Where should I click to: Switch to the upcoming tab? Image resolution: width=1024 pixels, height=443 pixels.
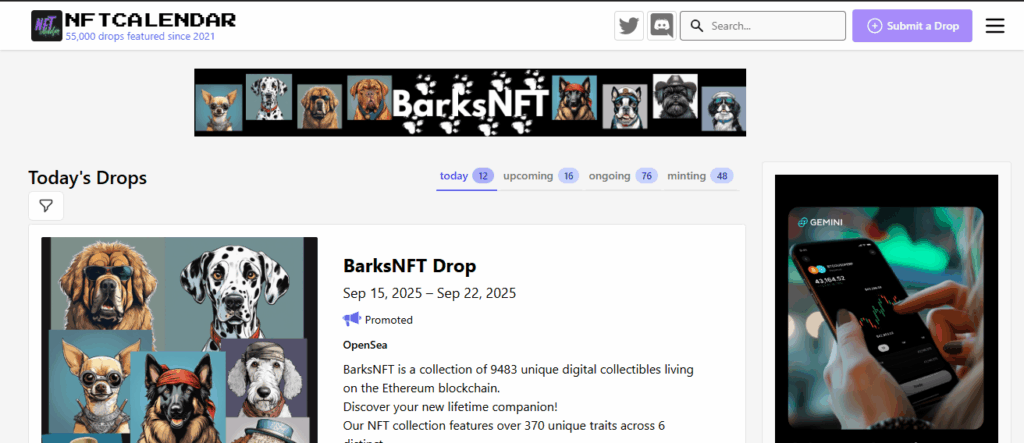tap(541, 176)
